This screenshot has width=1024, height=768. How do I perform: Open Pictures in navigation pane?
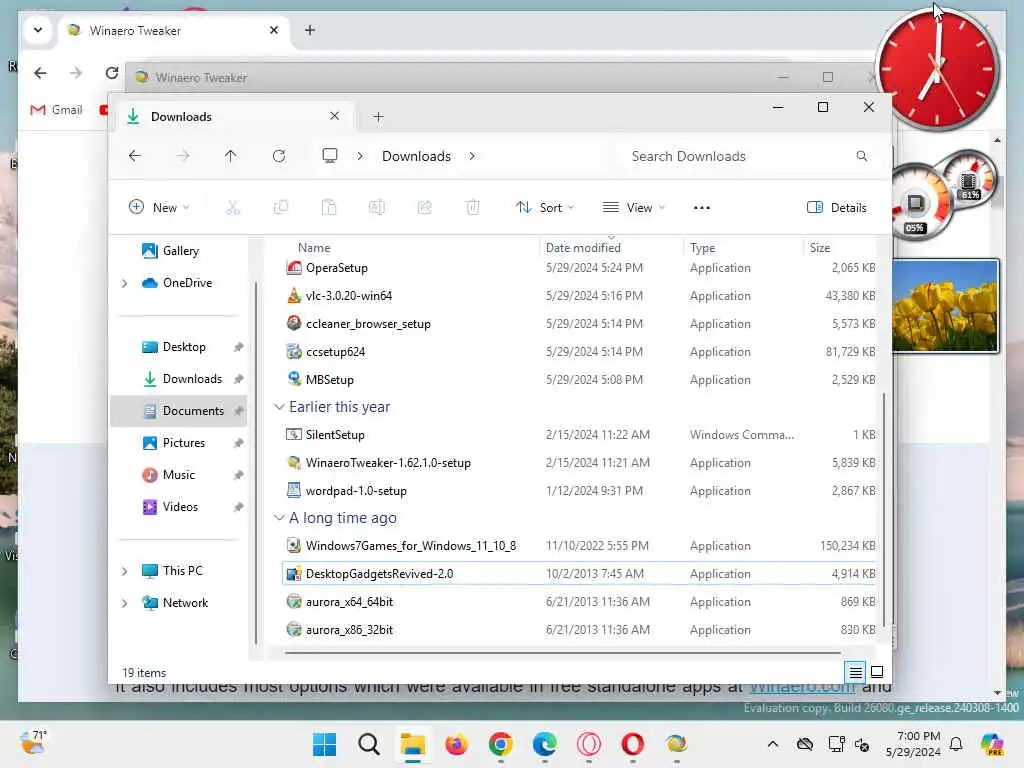coord(184,443)
